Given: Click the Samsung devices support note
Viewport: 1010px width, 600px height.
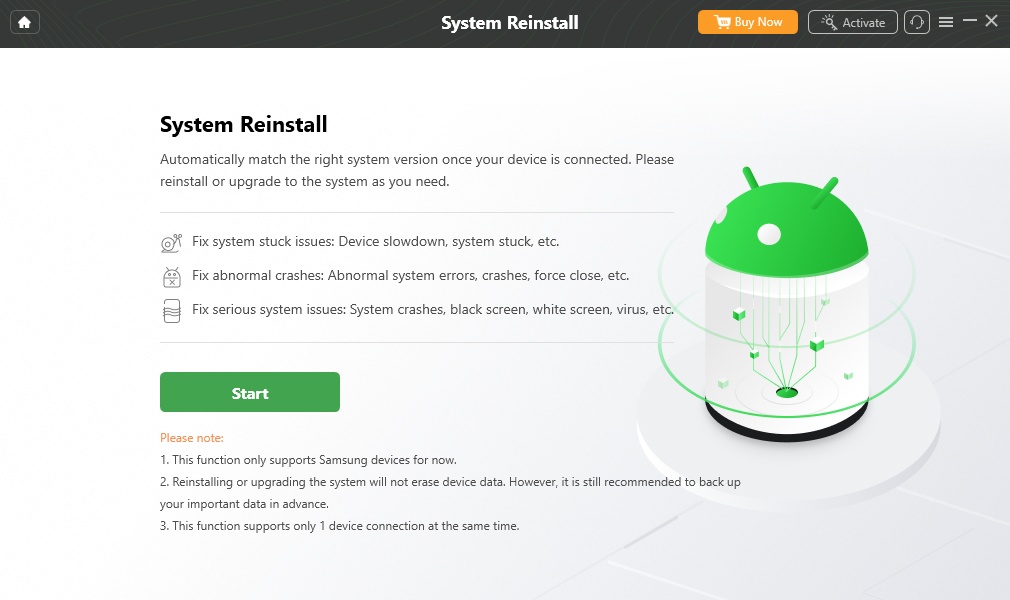Looking at the screenshot, I should click(308, 460).
